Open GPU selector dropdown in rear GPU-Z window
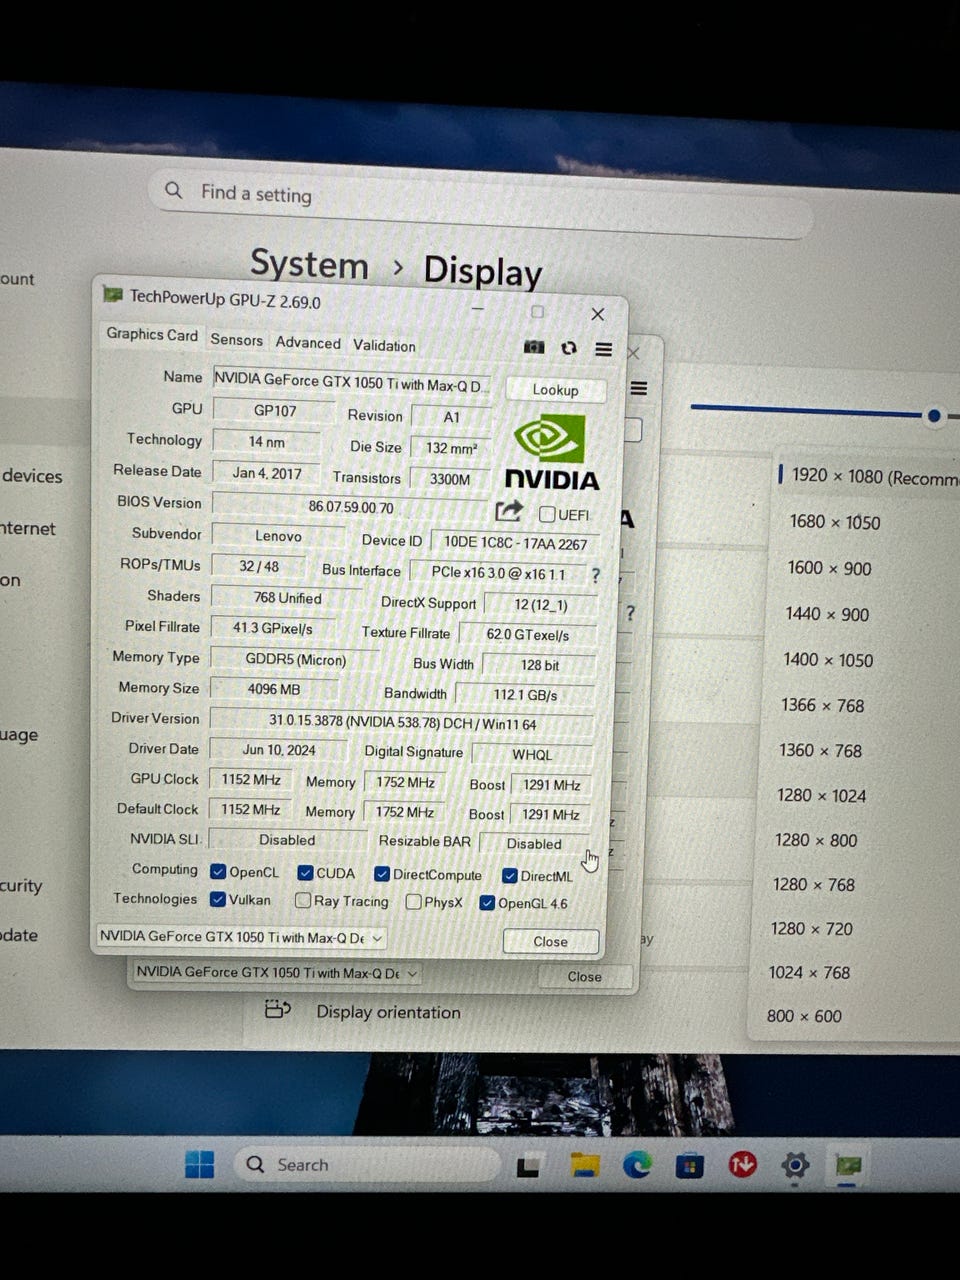The image size is (960, 1280). tap(276, 972)
